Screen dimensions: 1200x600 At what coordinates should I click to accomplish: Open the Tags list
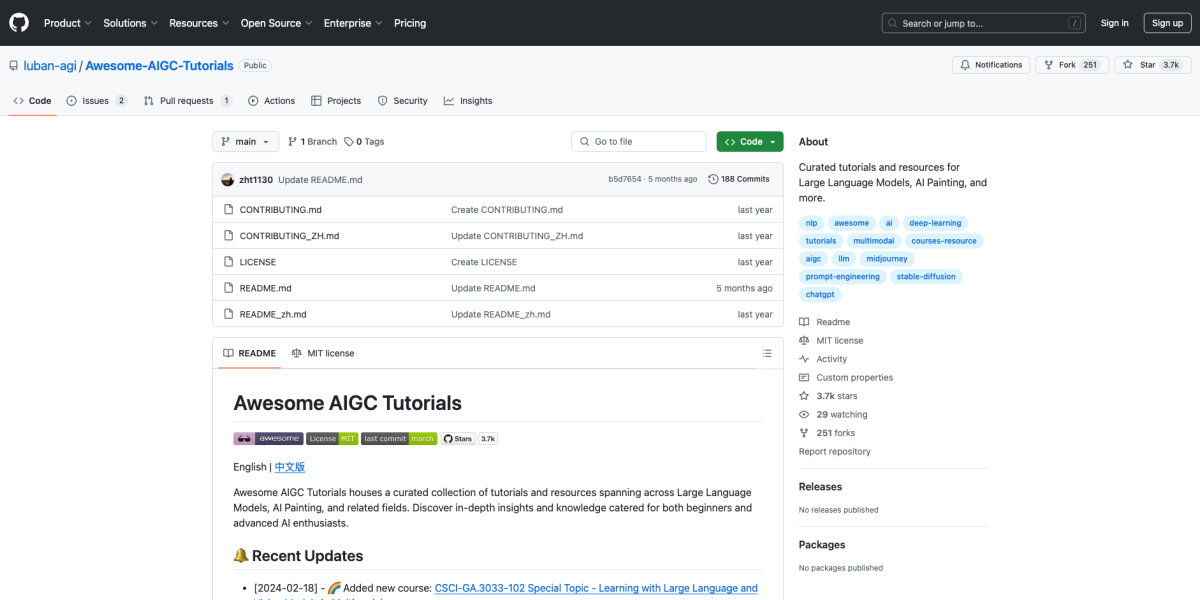(x=364, y=142)
